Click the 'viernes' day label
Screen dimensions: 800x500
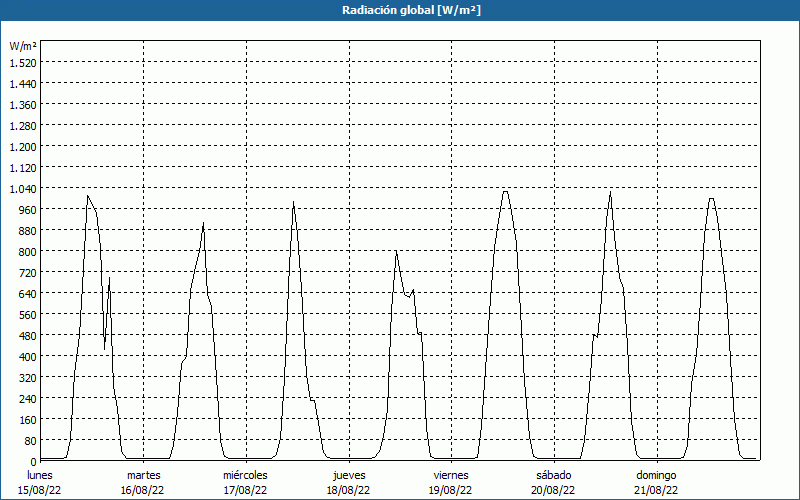[x=451, y=475]
